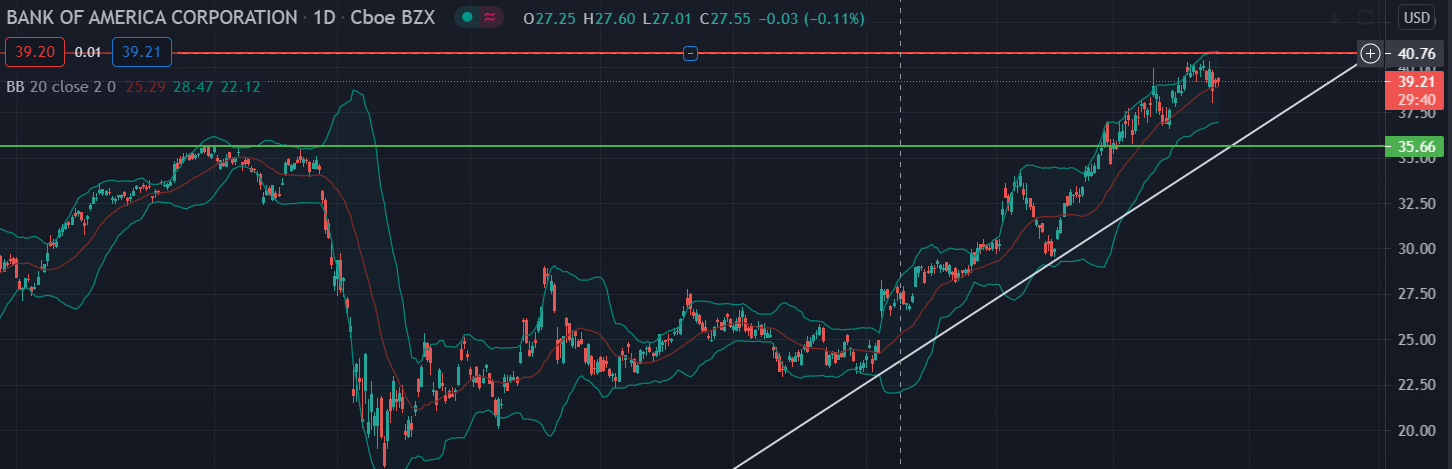Click the 27.50 price axis label
This screenshot has width=1452, height=469.
[x=1416, y=294]
